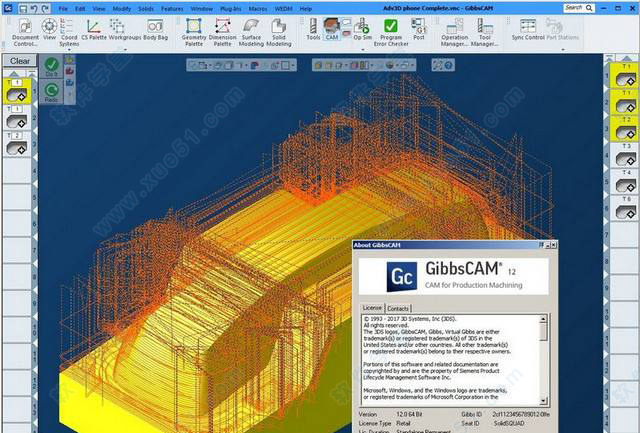The image size is (640, 433).
Task: Open Surface Modeling palette
Action: click(251, 32)
